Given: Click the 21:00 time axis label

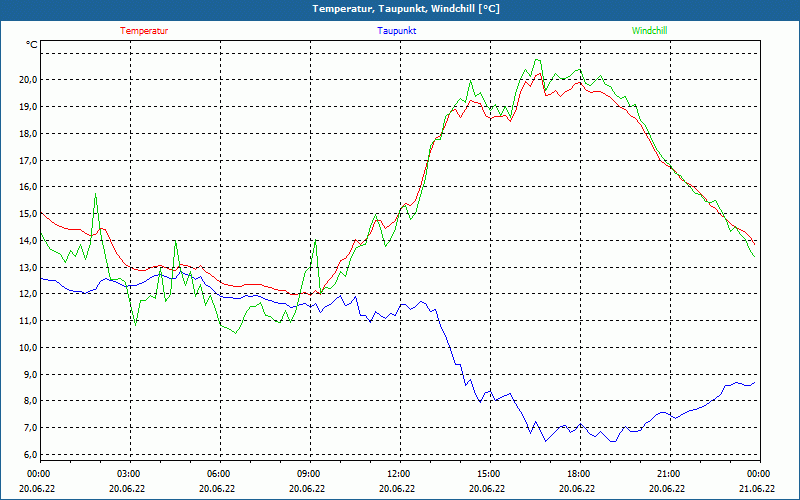Looking at the screenshot, I should pos(667,473).
